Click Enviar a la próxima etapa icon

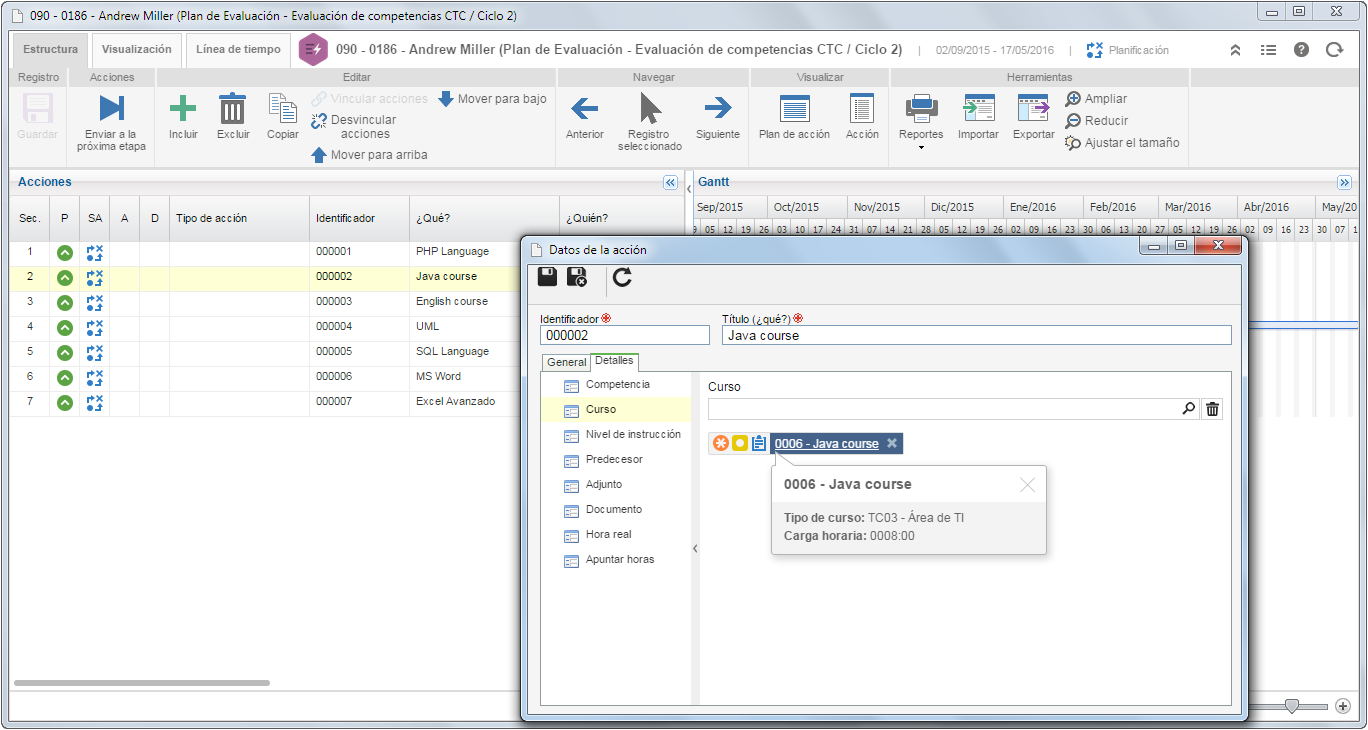pos(111,108)
